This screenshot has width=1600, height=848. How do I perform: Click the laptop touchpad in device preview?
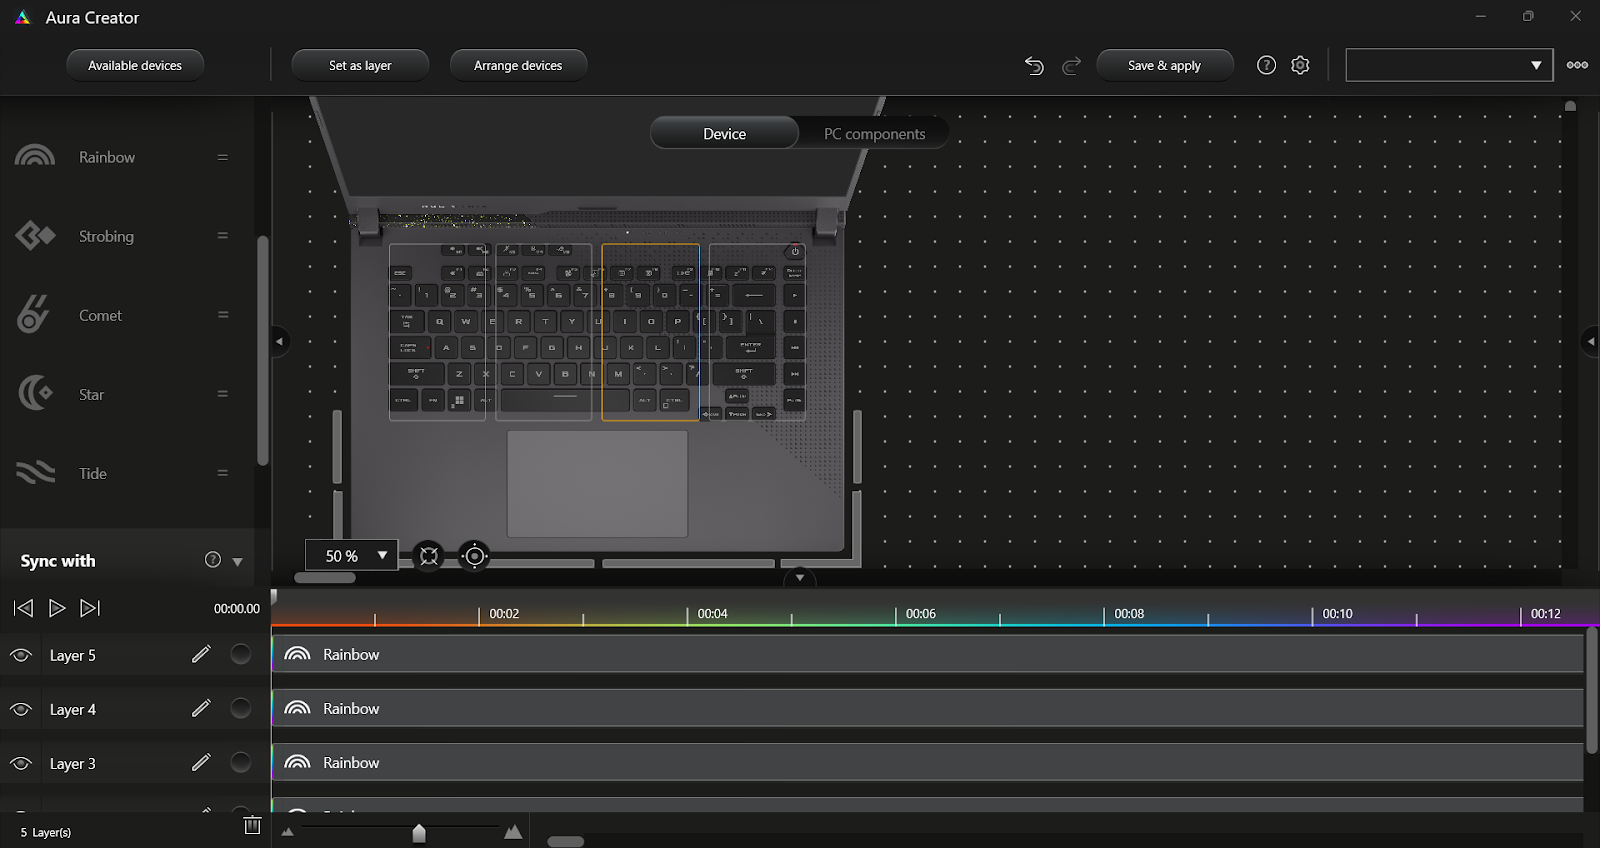597,484
